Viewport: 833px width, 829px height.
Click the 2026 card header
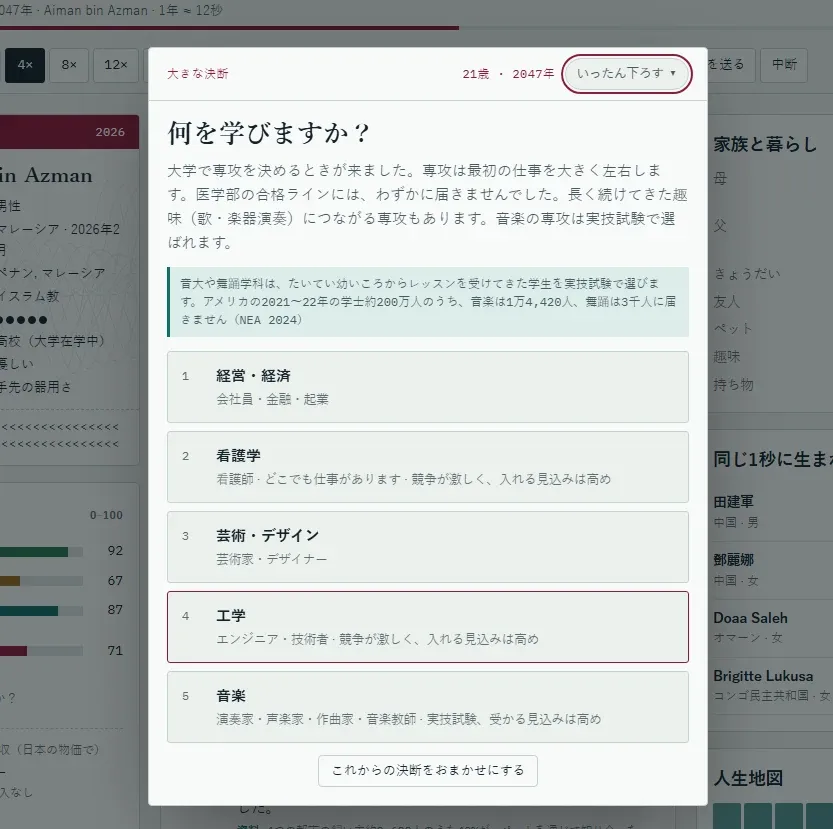click(x=70, y=132)
